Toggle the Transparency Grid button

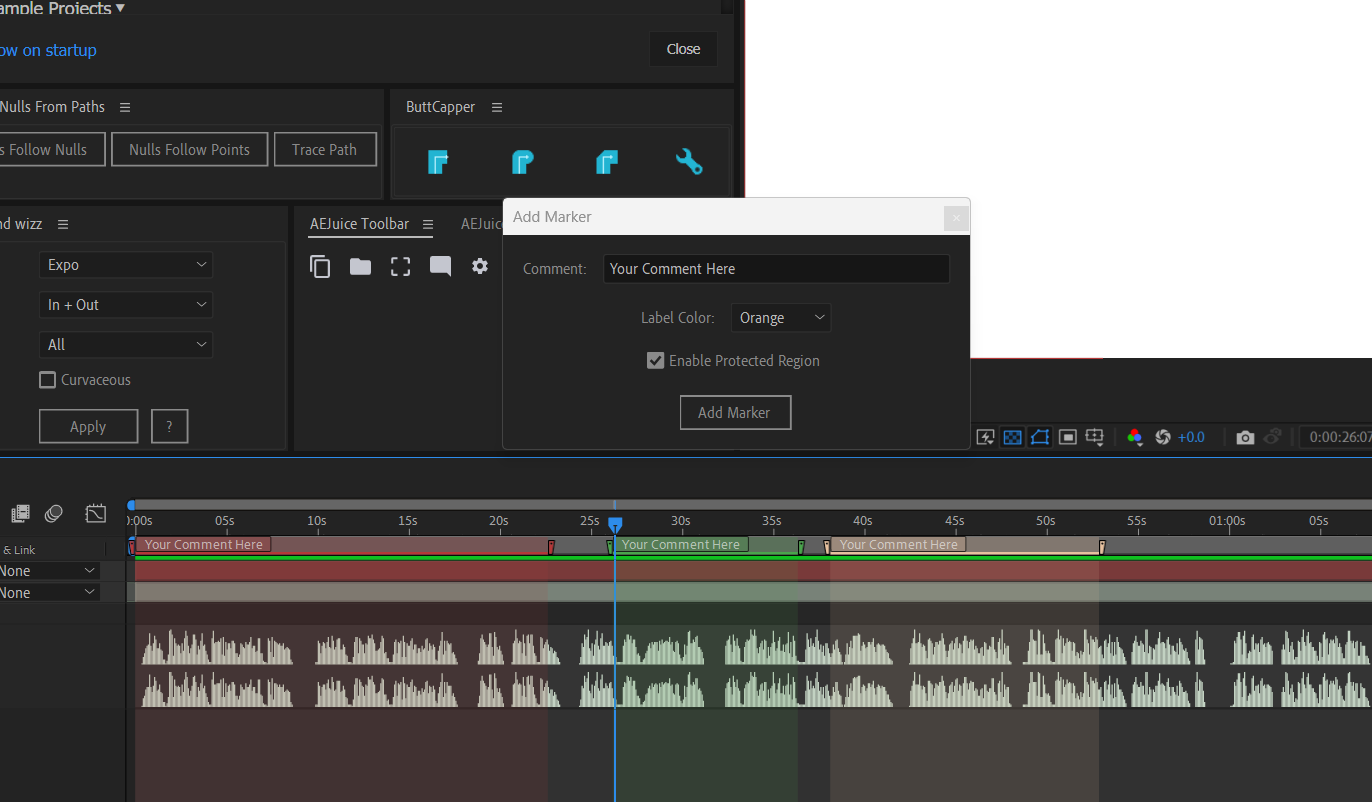pyautogui.click(x=1012, y=437)
